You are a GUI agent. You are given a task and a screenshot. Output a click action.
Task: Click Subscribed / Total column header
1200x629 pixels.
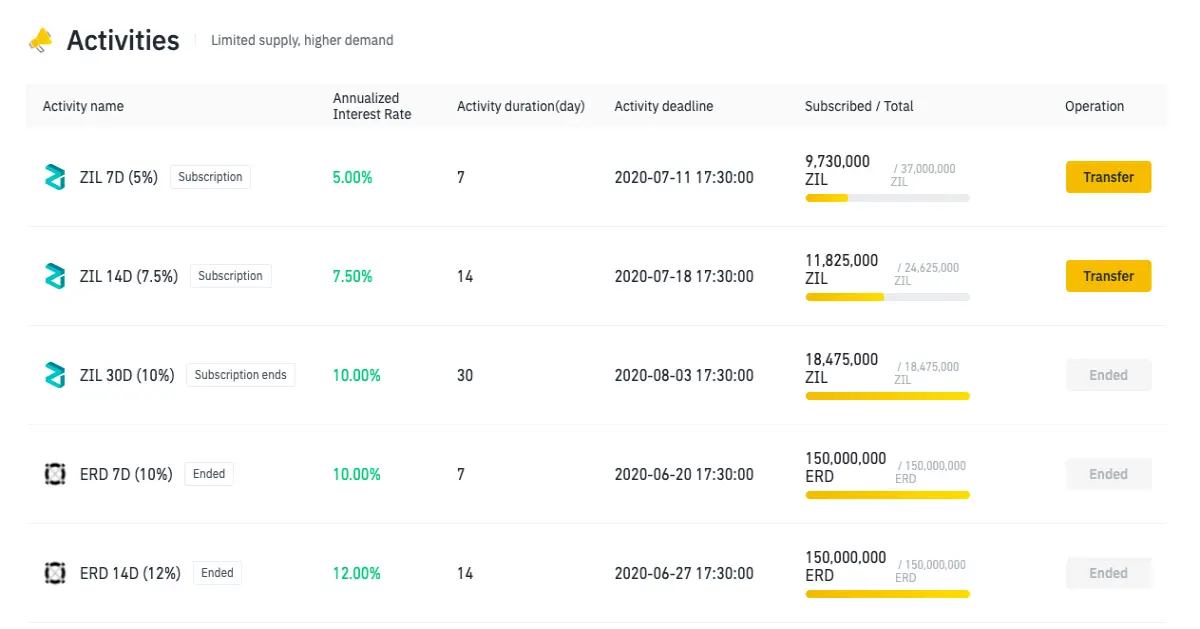(859, 106)
